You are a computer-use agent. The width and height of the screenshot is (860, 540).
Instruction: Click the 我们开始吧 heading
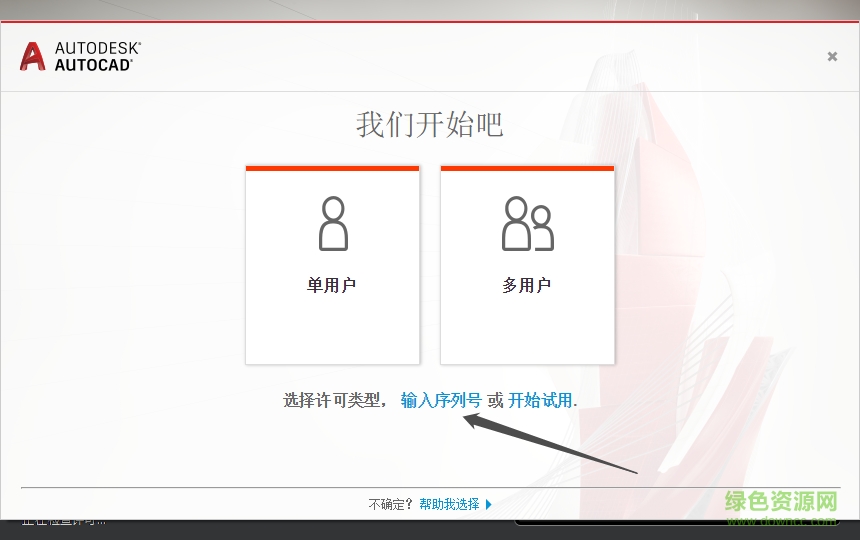point(430,125)
